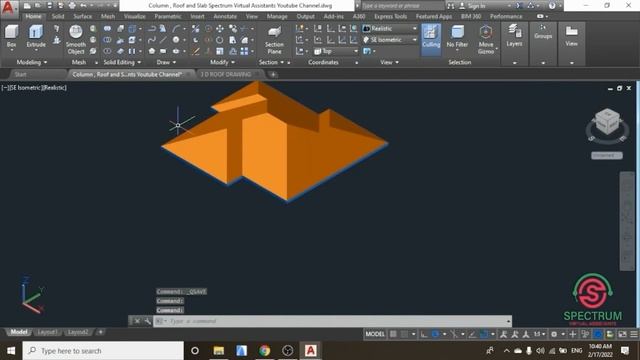Viewport: 640px width, 360px height.
Task: Click the keyword search box in title bar
Action: click(x=402, y=6)
